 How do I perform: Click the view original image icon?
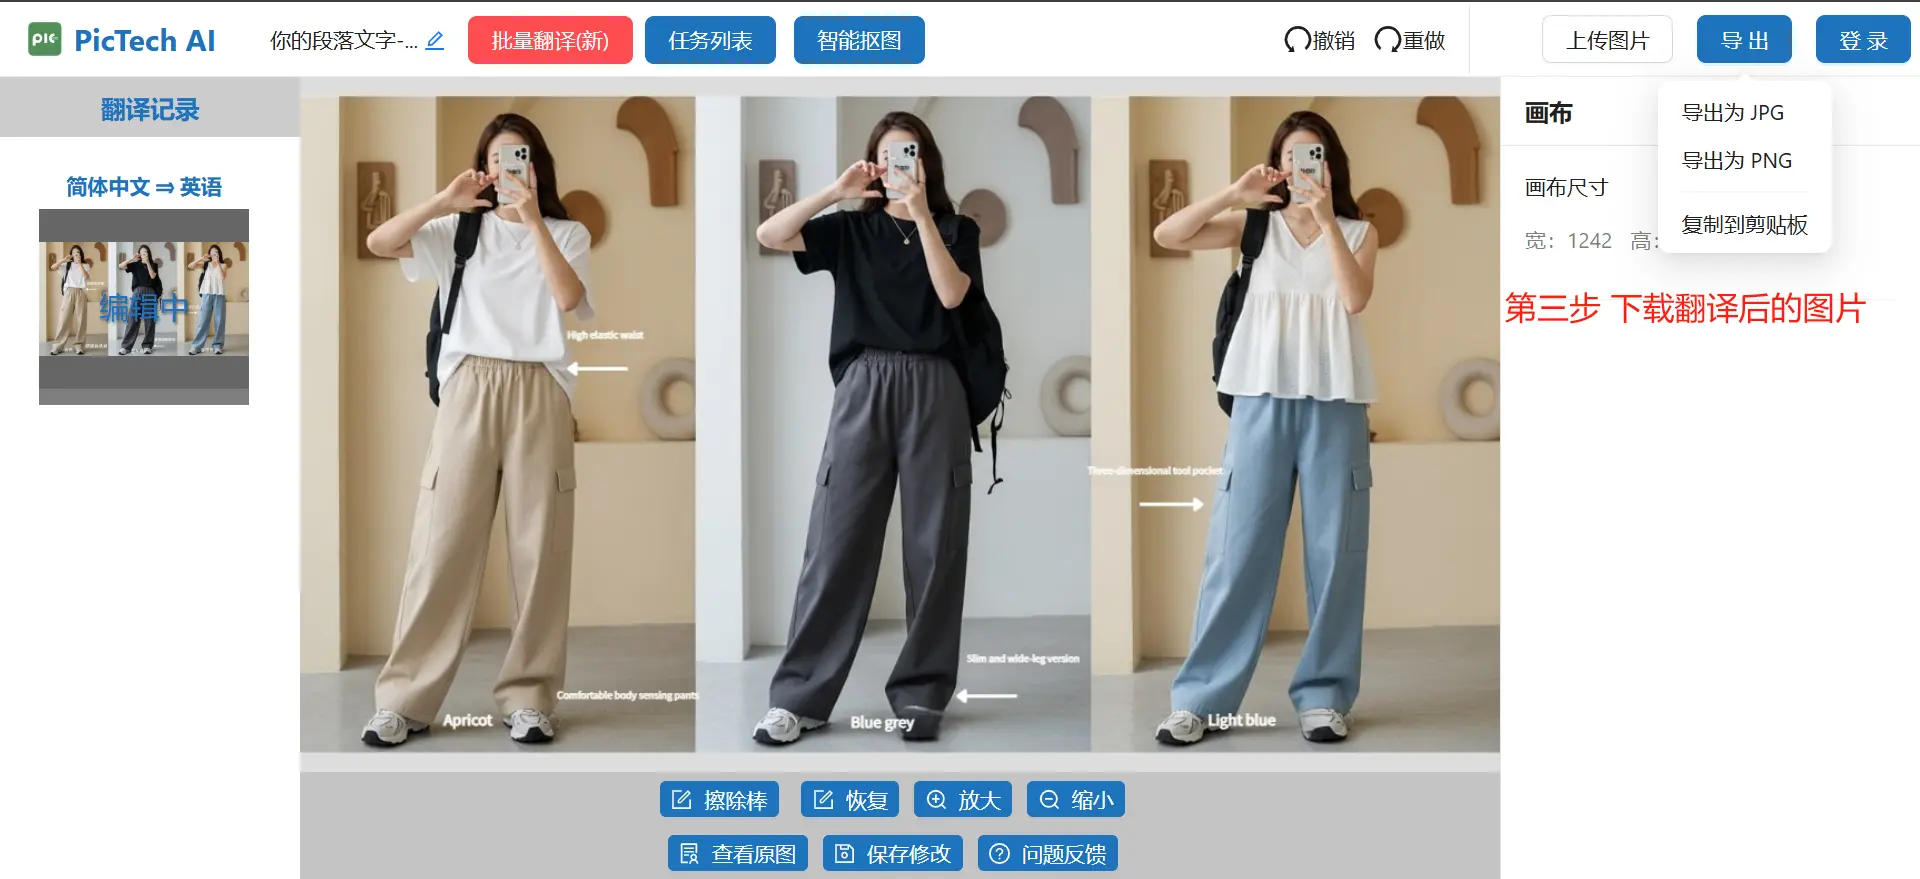(690, 854)
